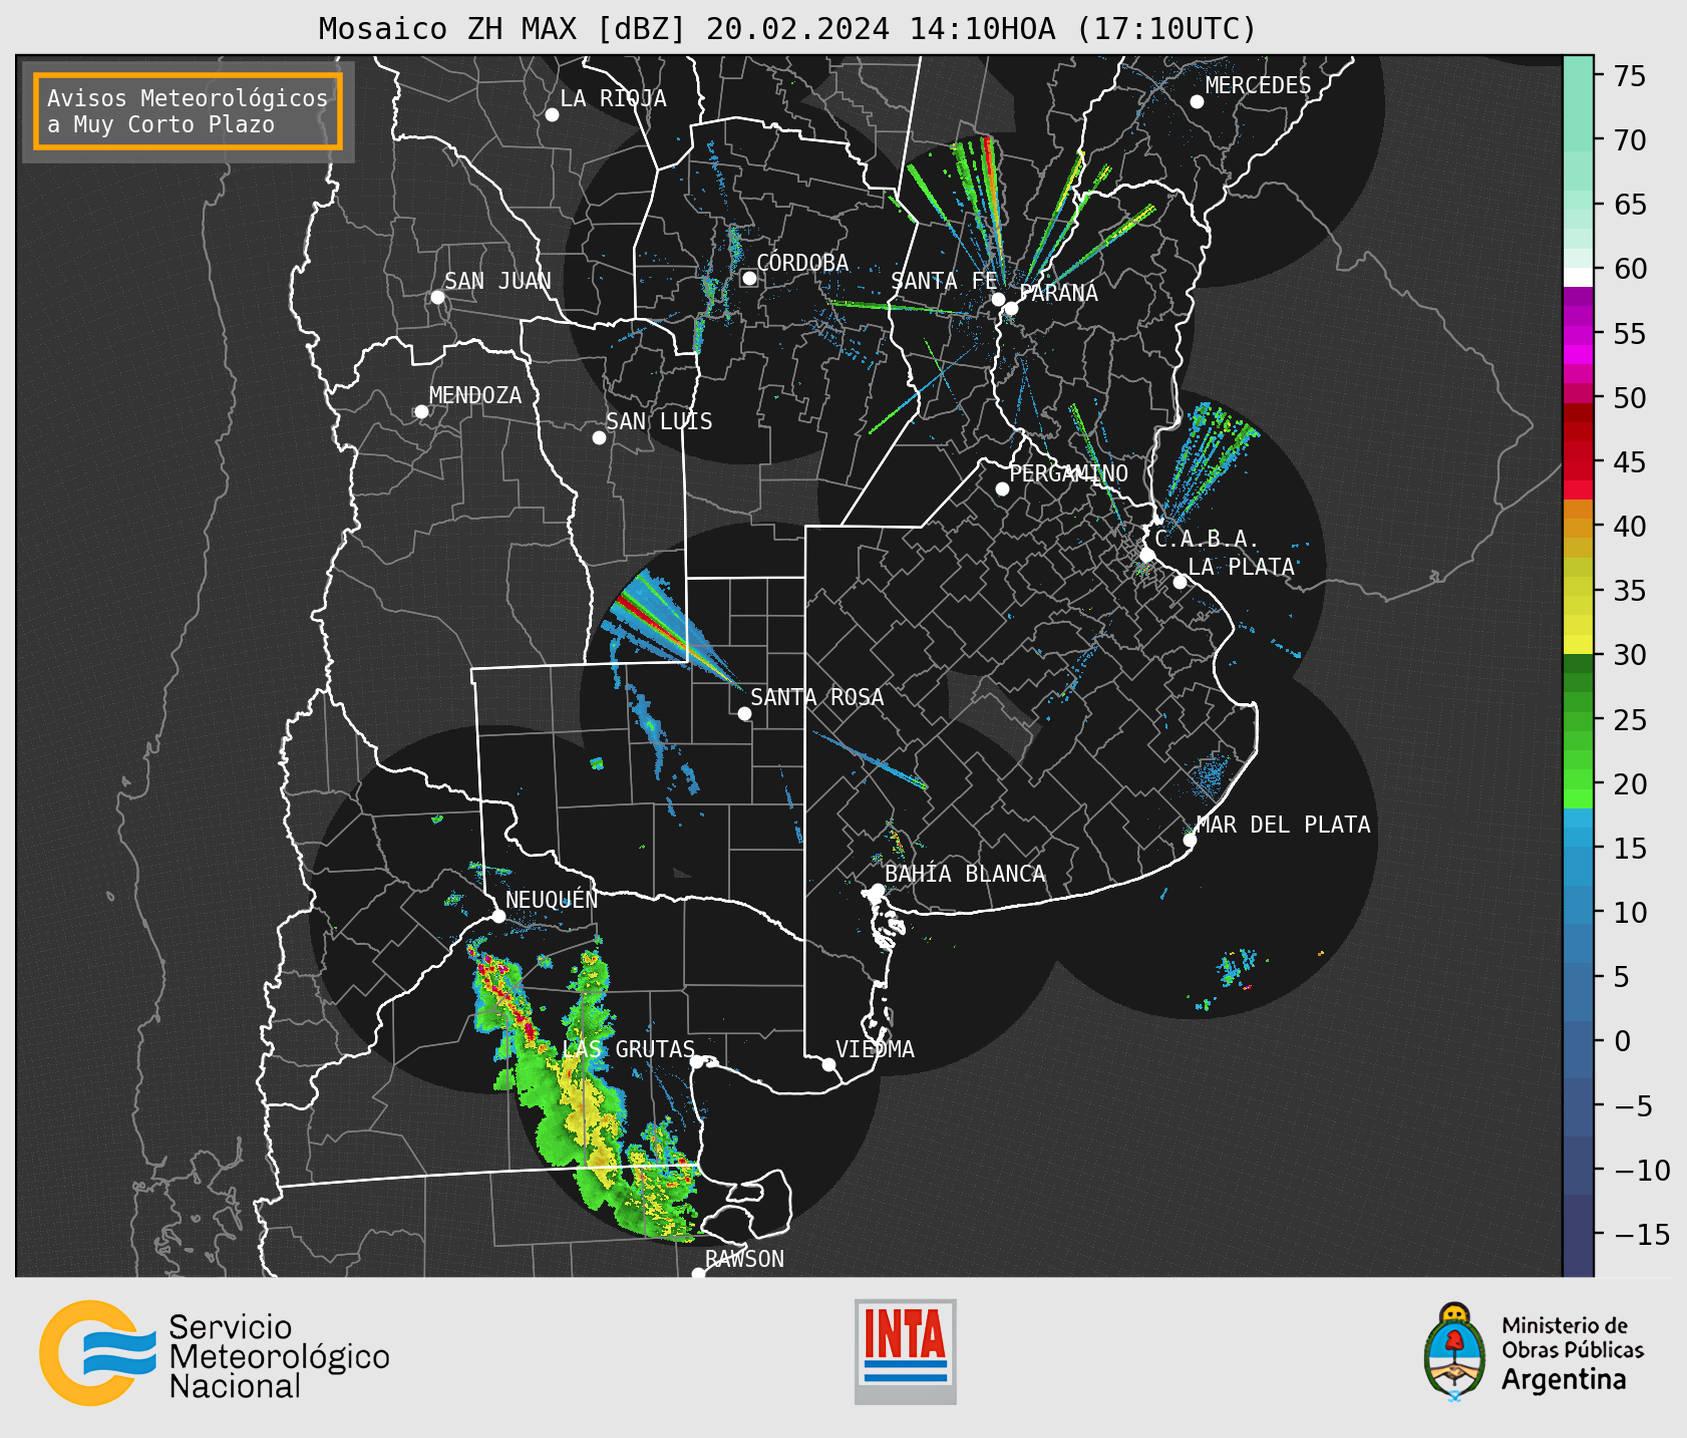Image resolution: width=1687 pixels, height=1438 pixels.
Task: Click the BAHÍA BLANCA marker dot
Action: point(877,890)
